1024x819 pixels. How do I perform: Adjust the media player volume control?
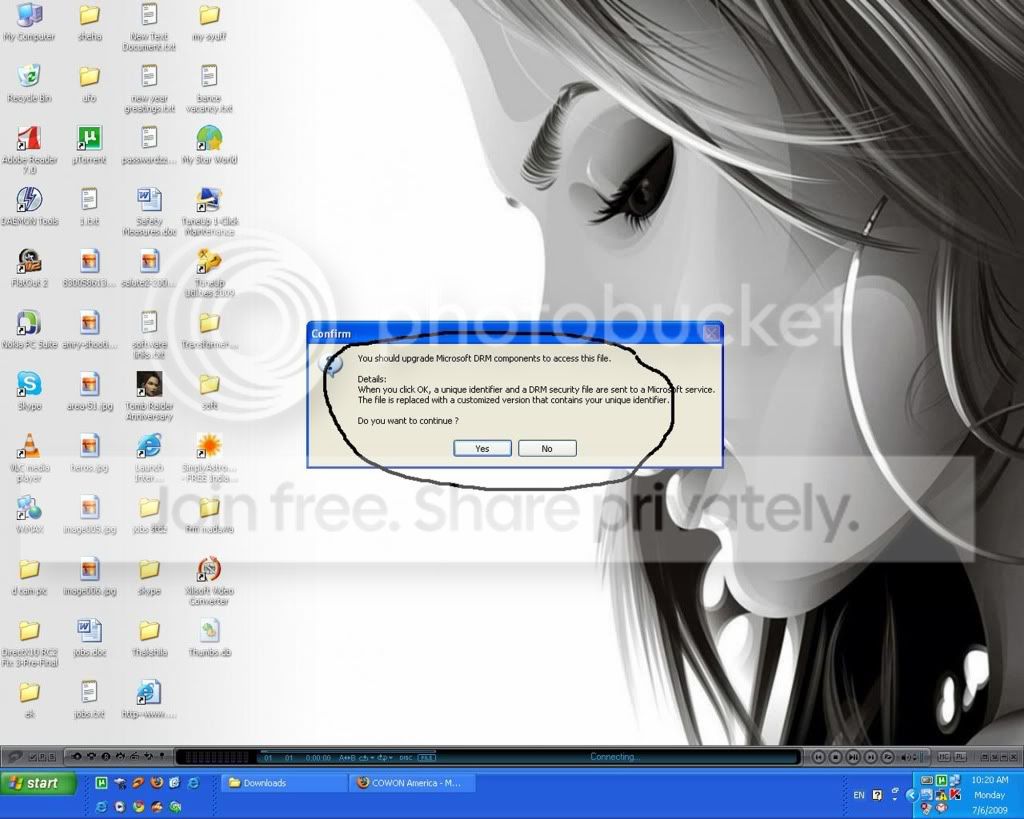[x=914, y=757]
